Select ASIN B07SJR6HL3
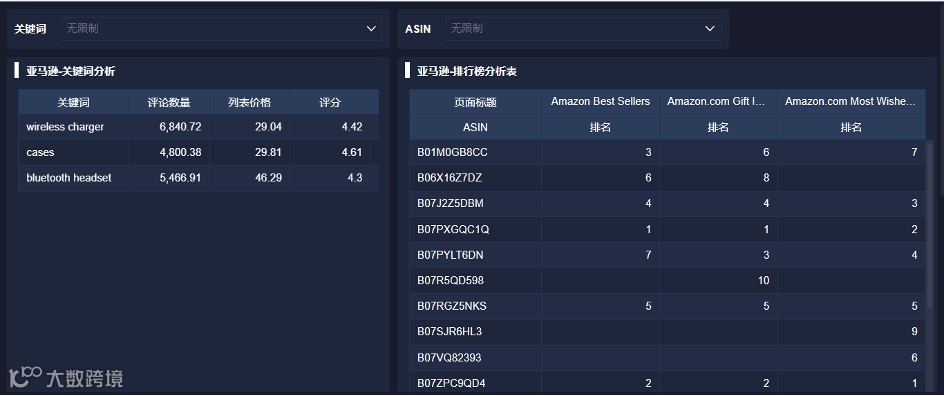This screenshot has width=944, height=396. (x=450, y=332)
